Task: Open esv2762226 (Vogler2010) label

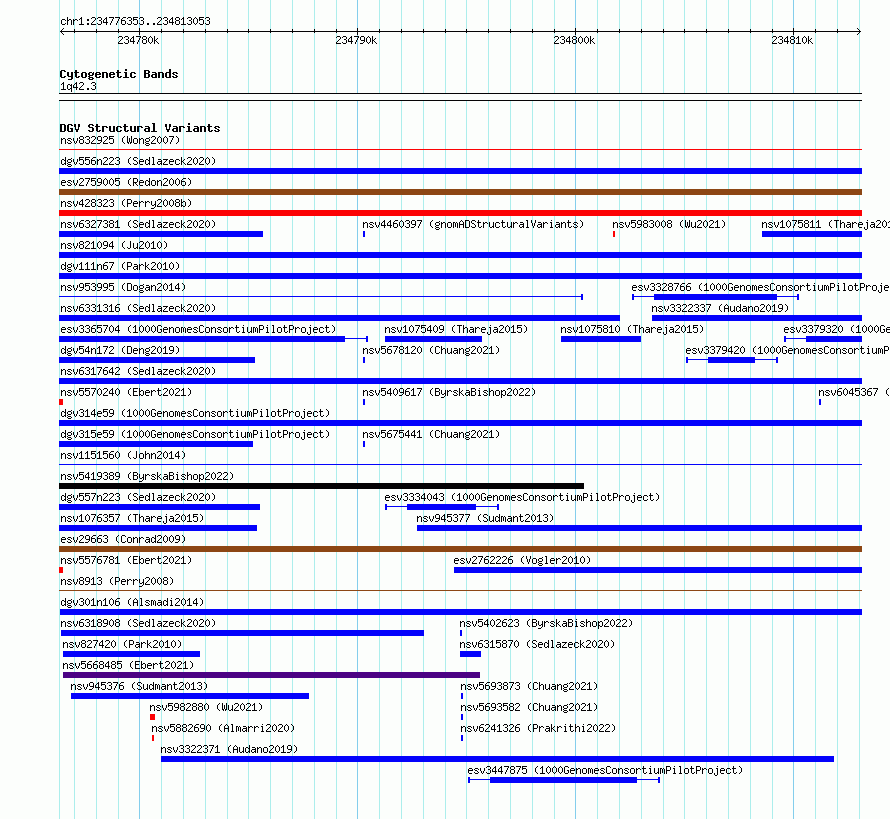Action: (x=522, y=560)
